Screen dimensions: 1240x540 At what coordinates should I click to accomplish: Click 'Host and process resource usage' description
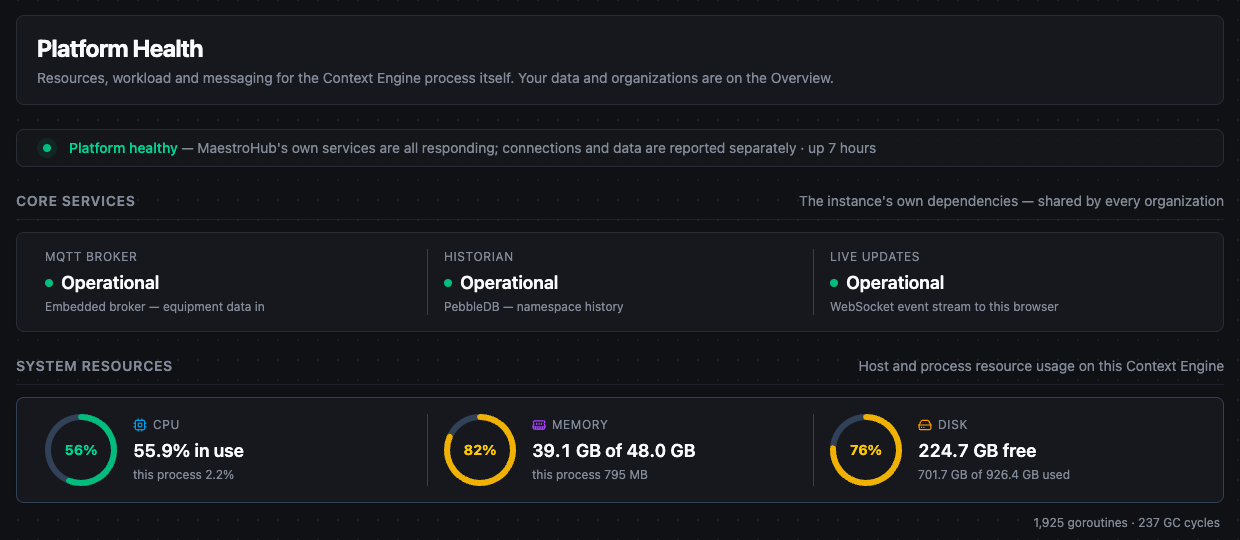tap(1041, 366)
